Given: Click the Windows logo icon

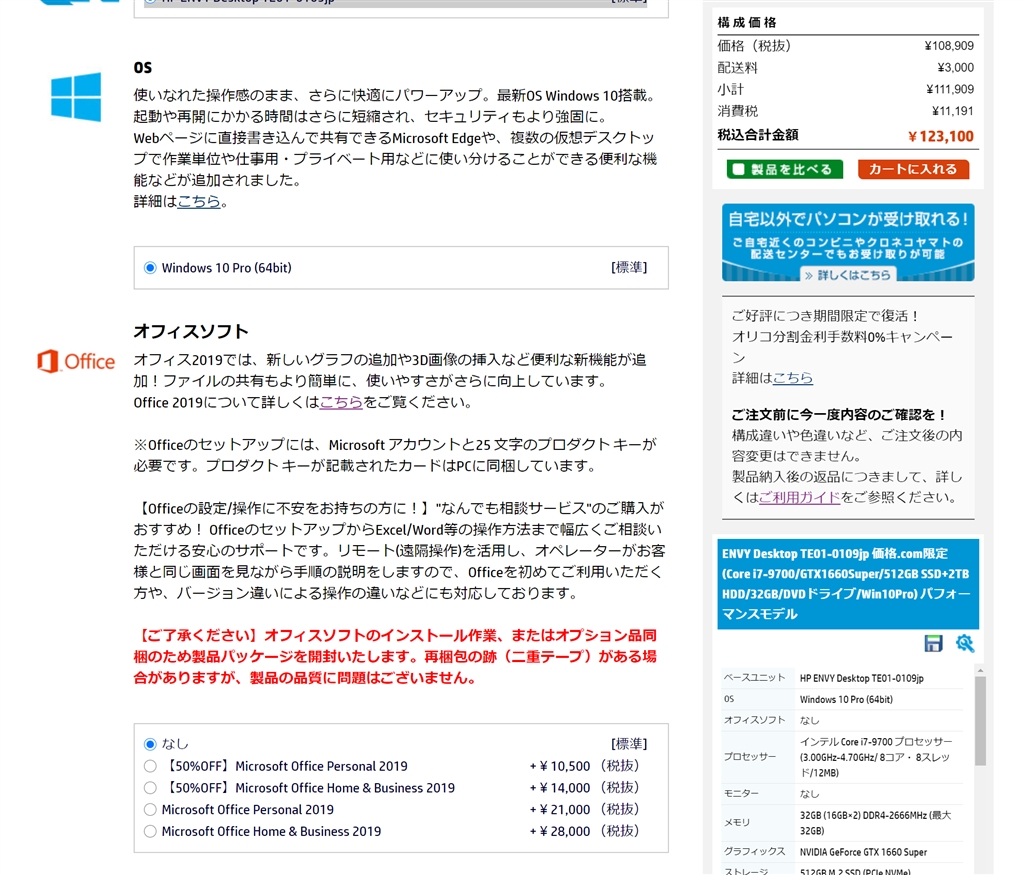Looking at the screenshot, I should 76,97.
